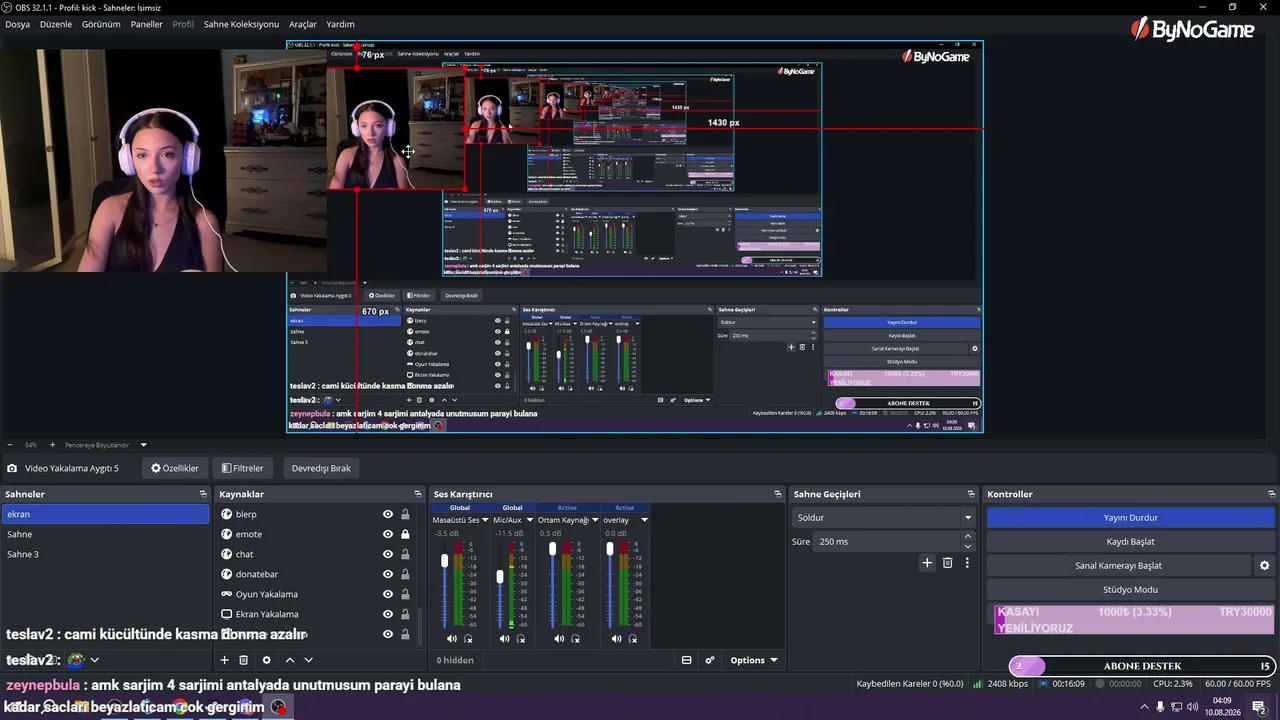Hide the donatebar source
This screenshot has height=720, width=1280.
[388, 574]
